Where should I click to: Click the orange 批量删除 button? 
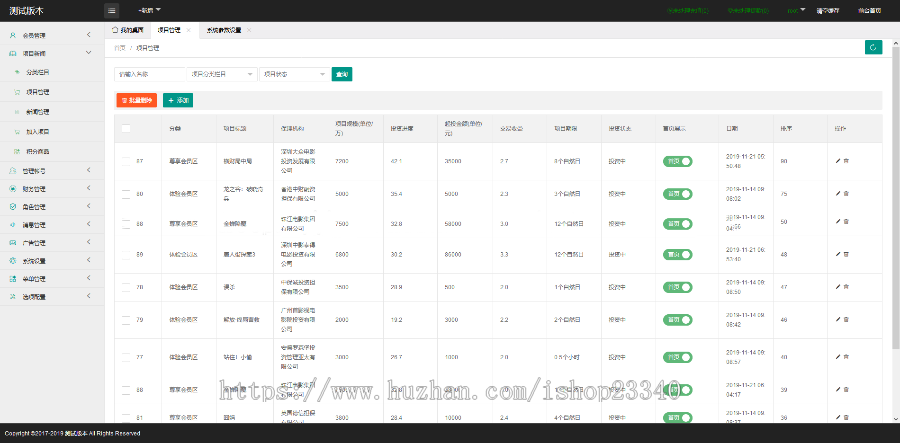(137, 100)
